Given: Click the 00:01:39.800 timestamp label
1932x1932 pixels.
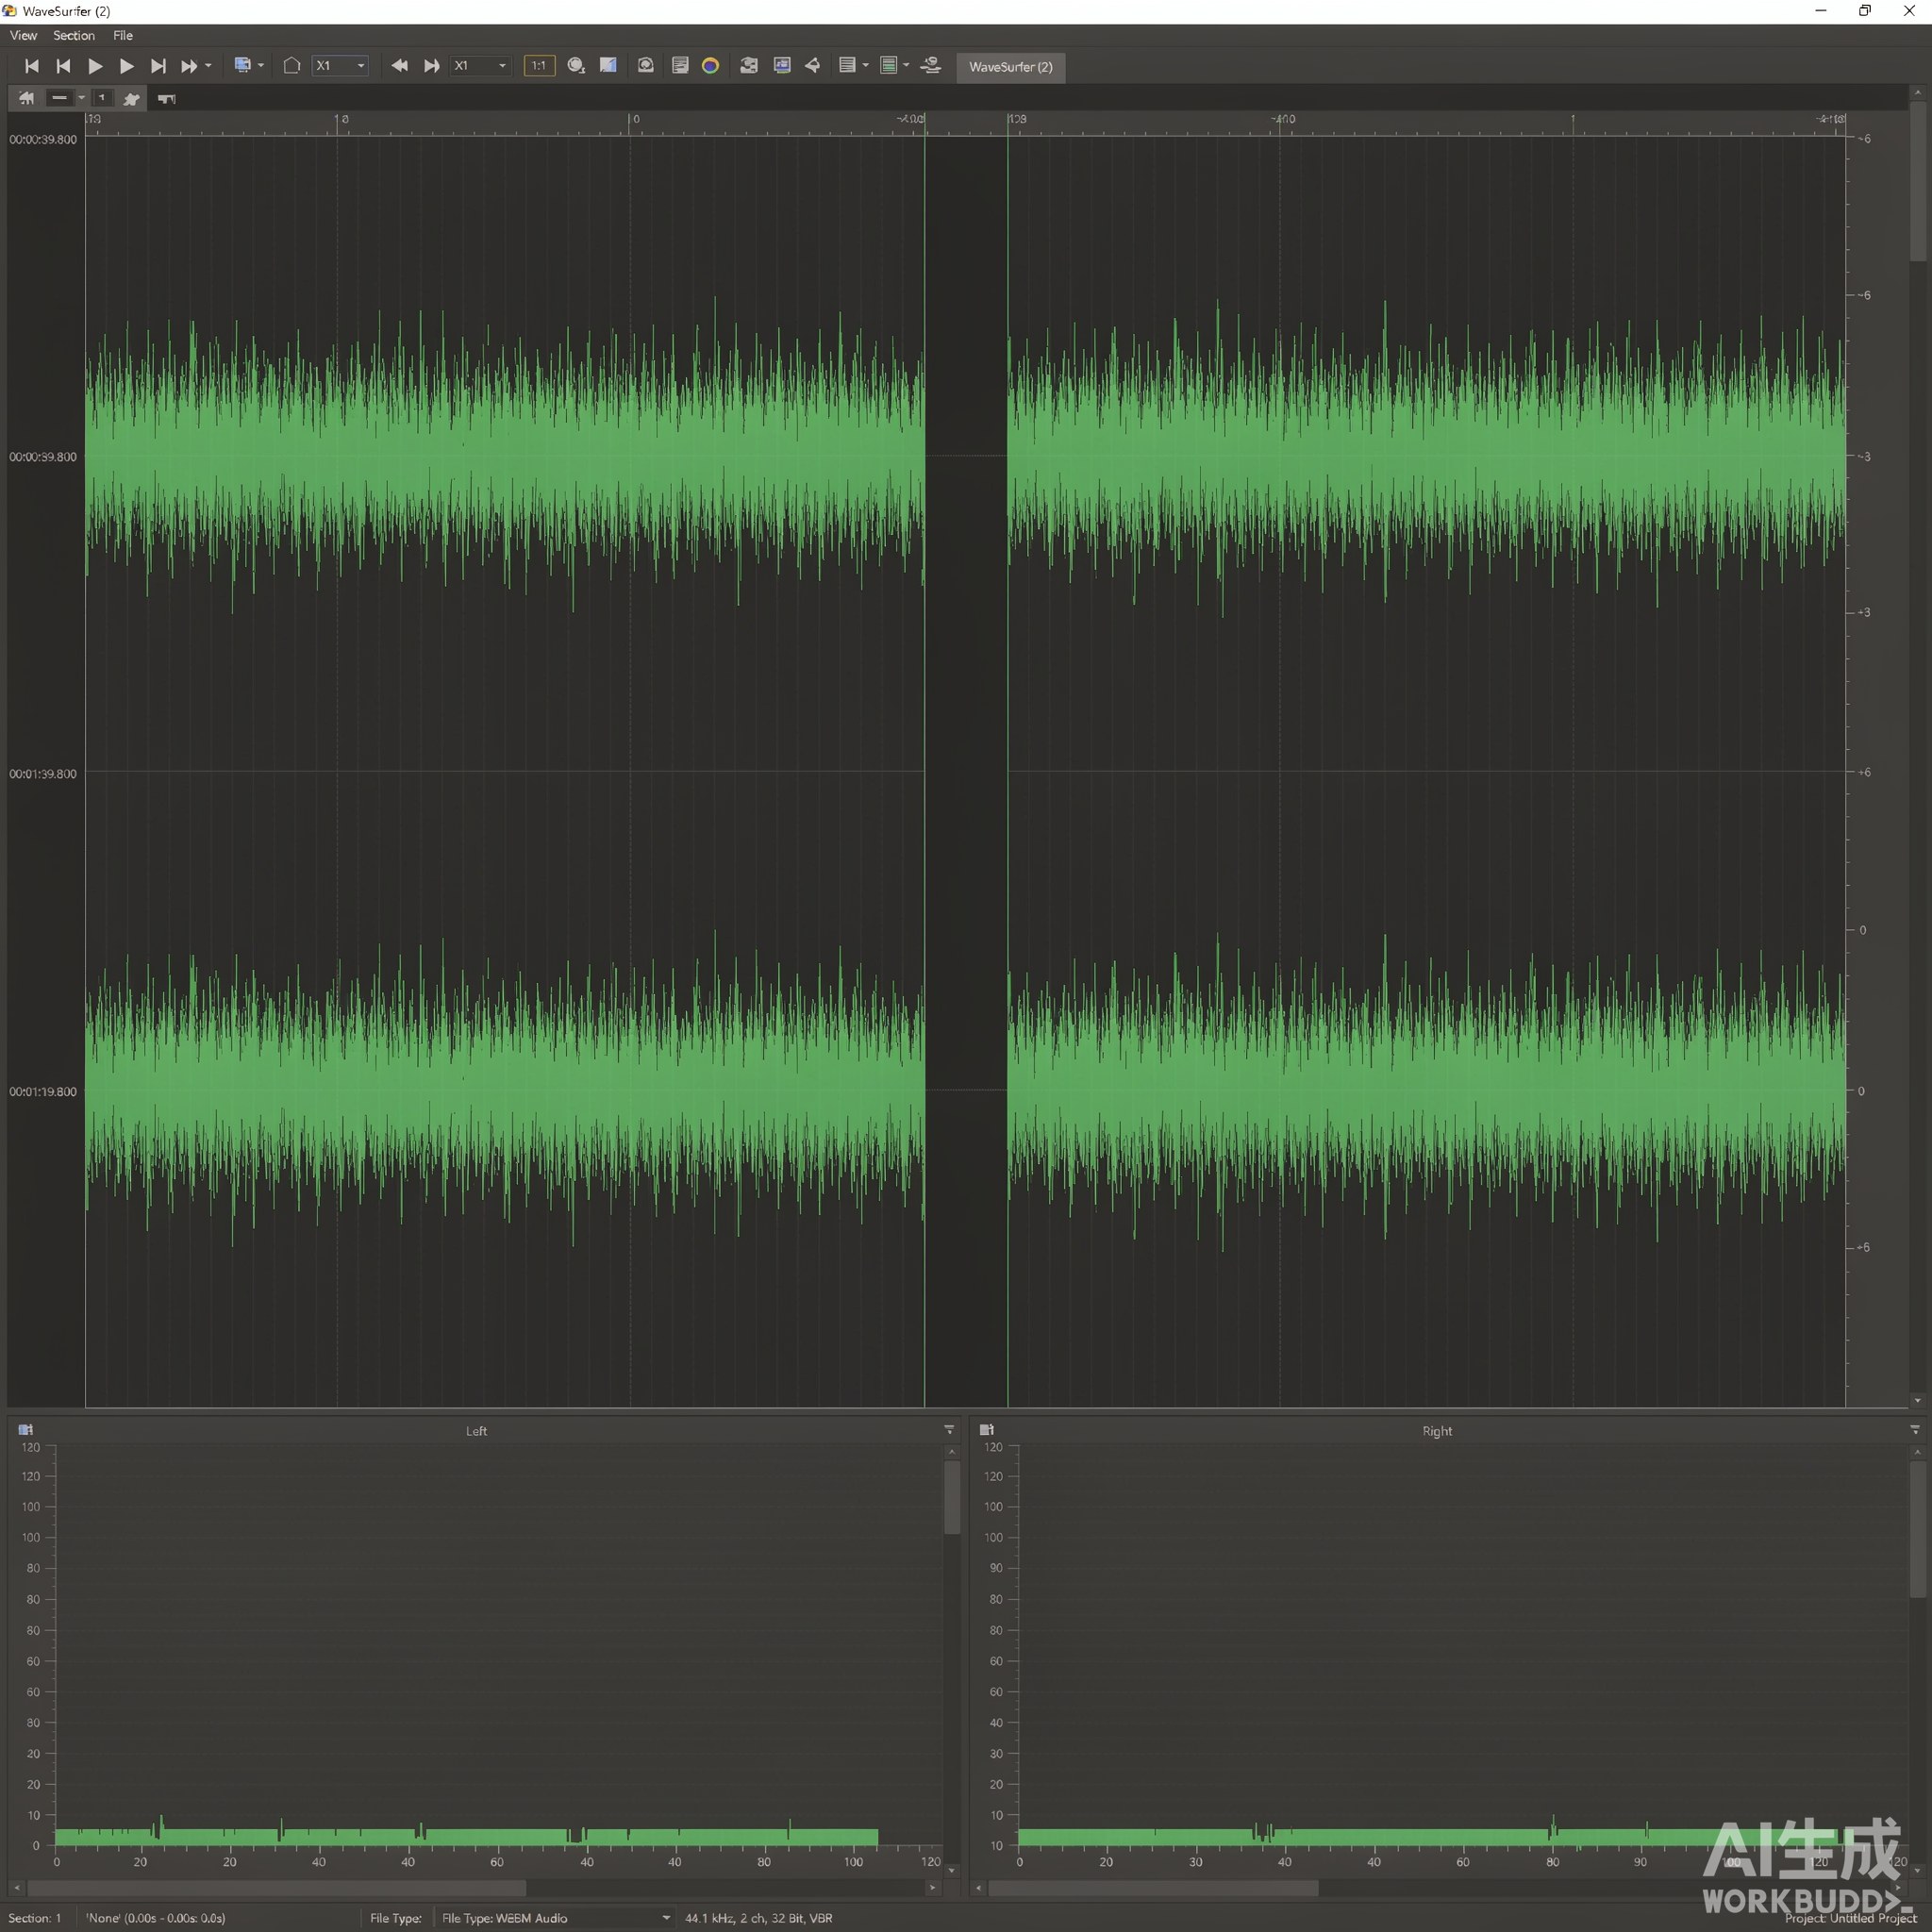Looking at the screenshot, I should 43,774.
